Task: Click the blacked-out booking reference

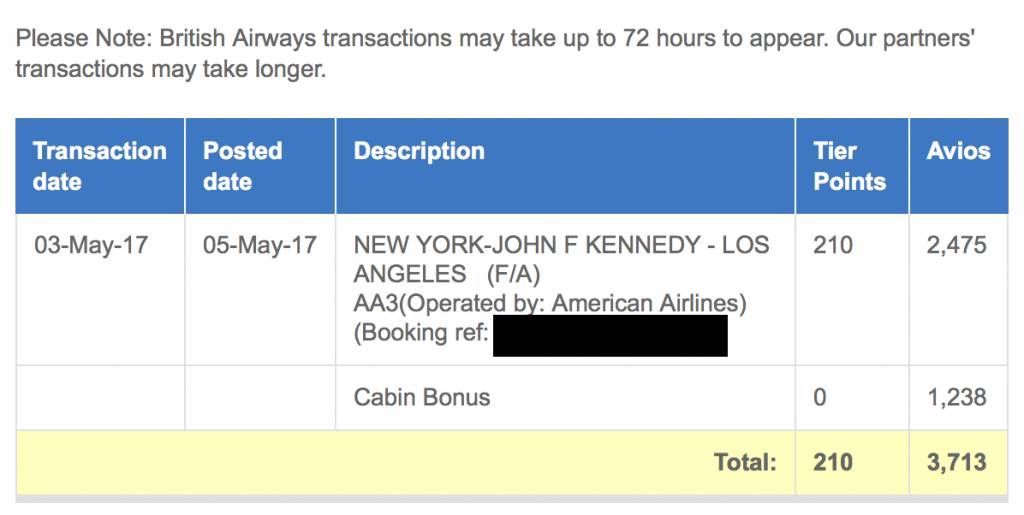Action: click(610, 336)
